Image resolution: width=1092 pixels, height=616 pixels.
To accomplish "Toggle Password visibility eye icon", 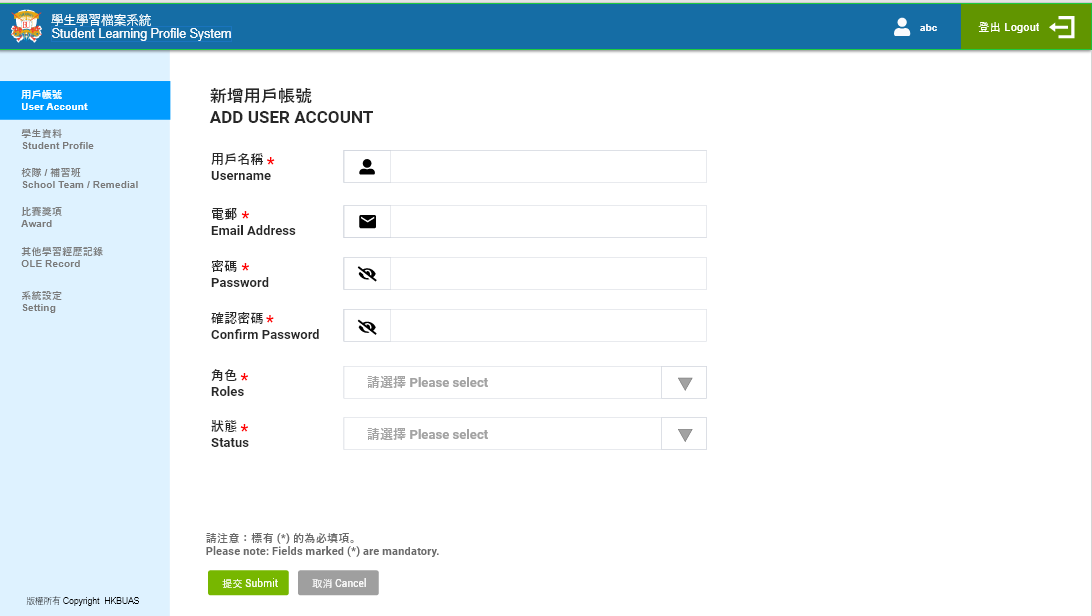I will (x=367, y=273).
